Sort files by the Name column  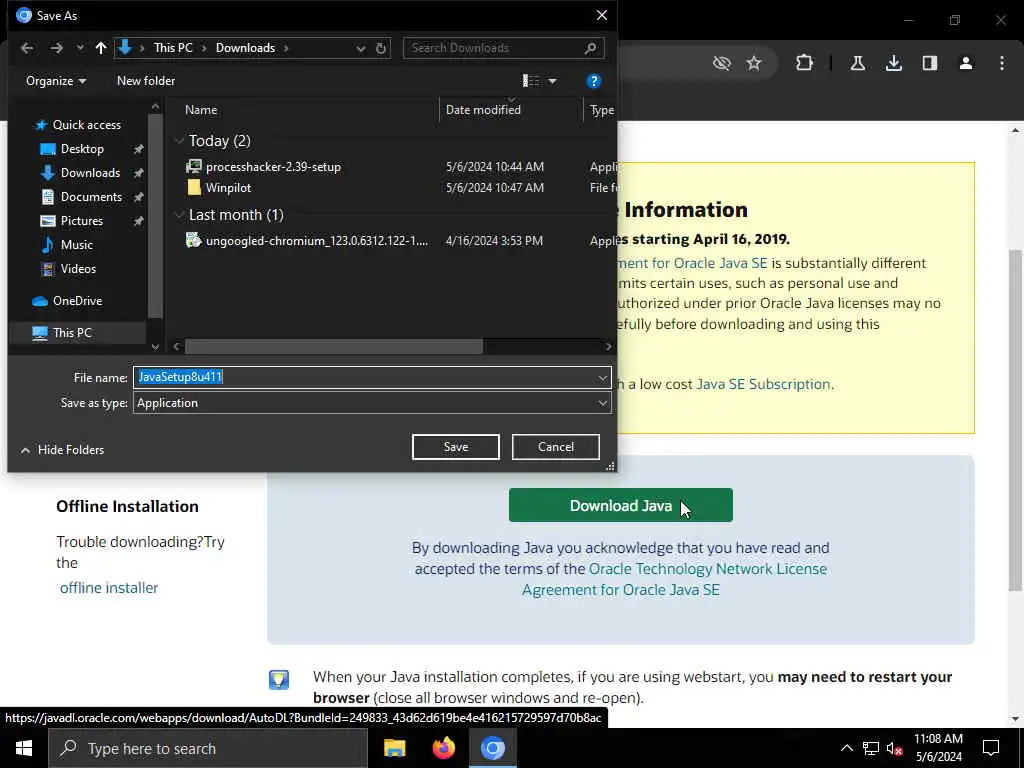[x=200, y=110]
